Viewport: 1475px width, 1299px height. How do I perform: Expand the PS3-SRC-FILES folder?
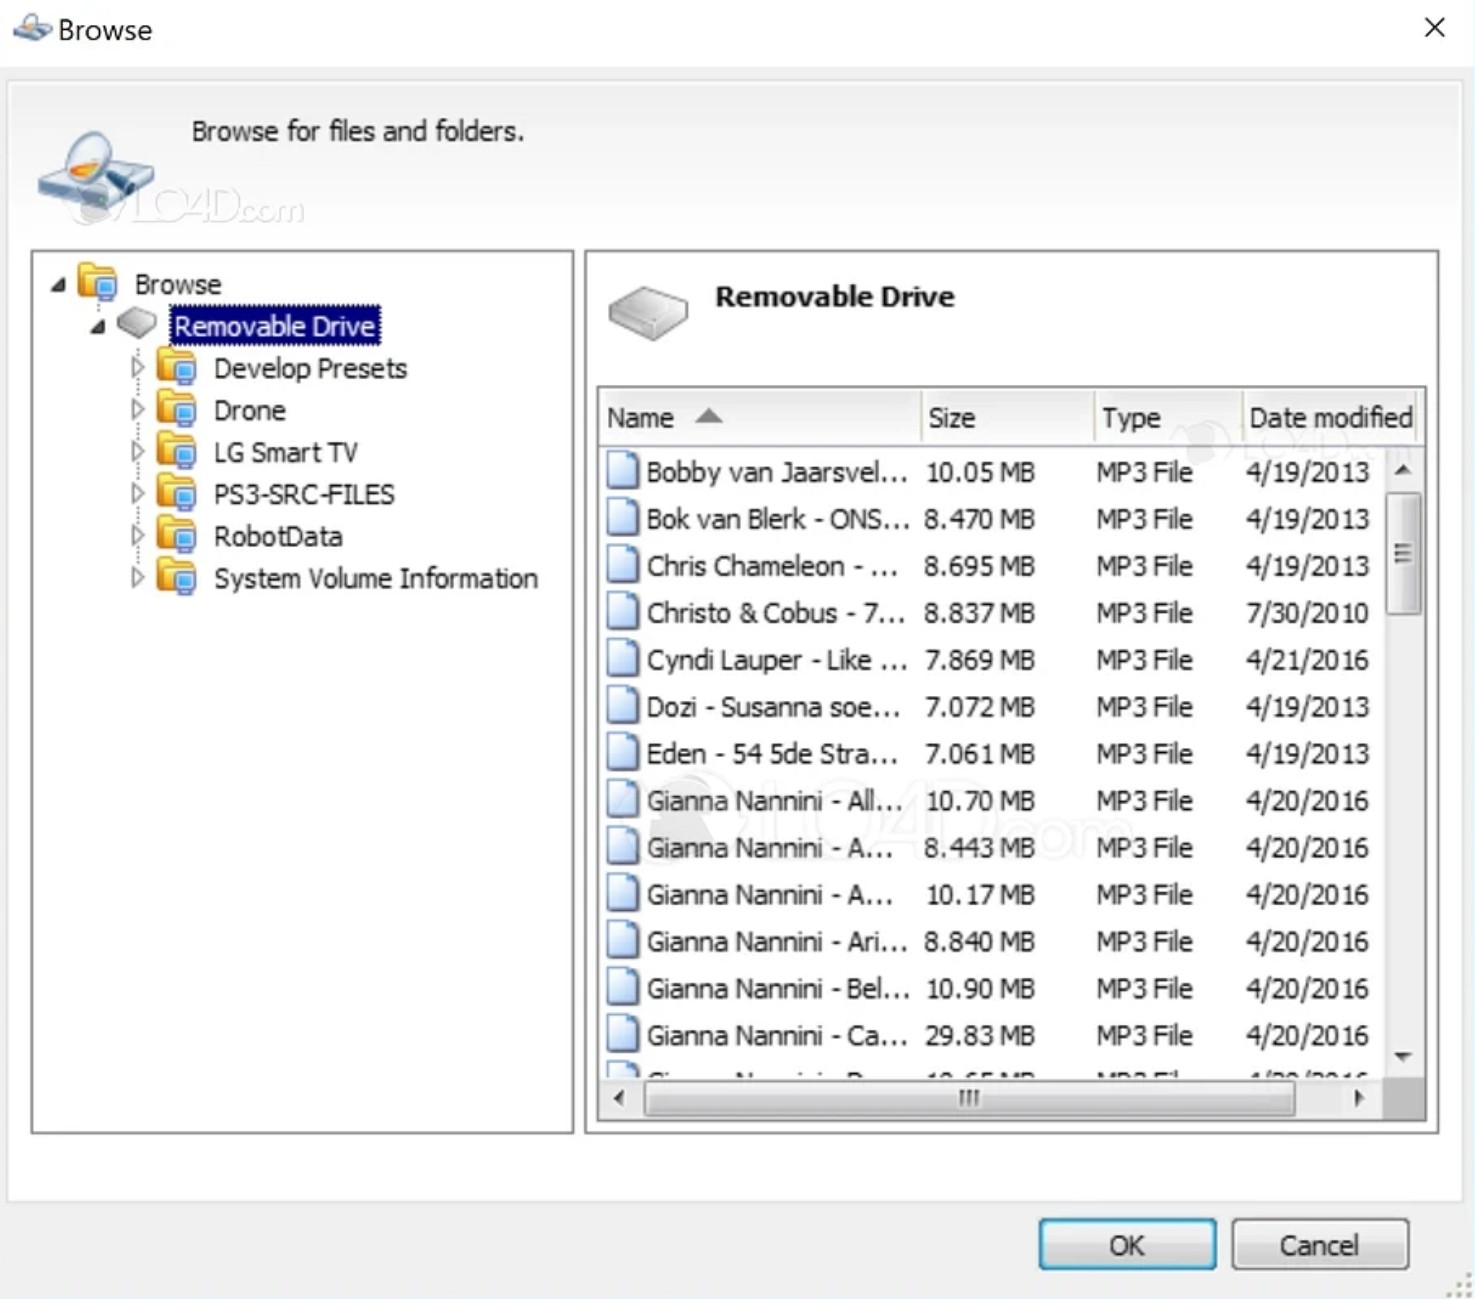pyautogui.click(x=138, y=493)
